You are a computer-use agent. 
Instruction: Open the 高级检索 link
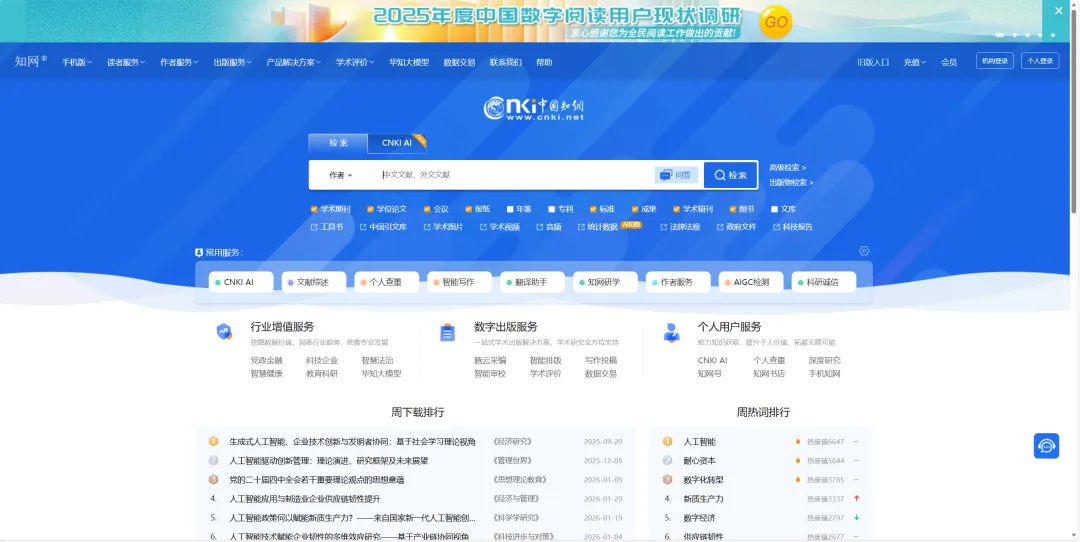pyautogui.click(x=787, y=167)
